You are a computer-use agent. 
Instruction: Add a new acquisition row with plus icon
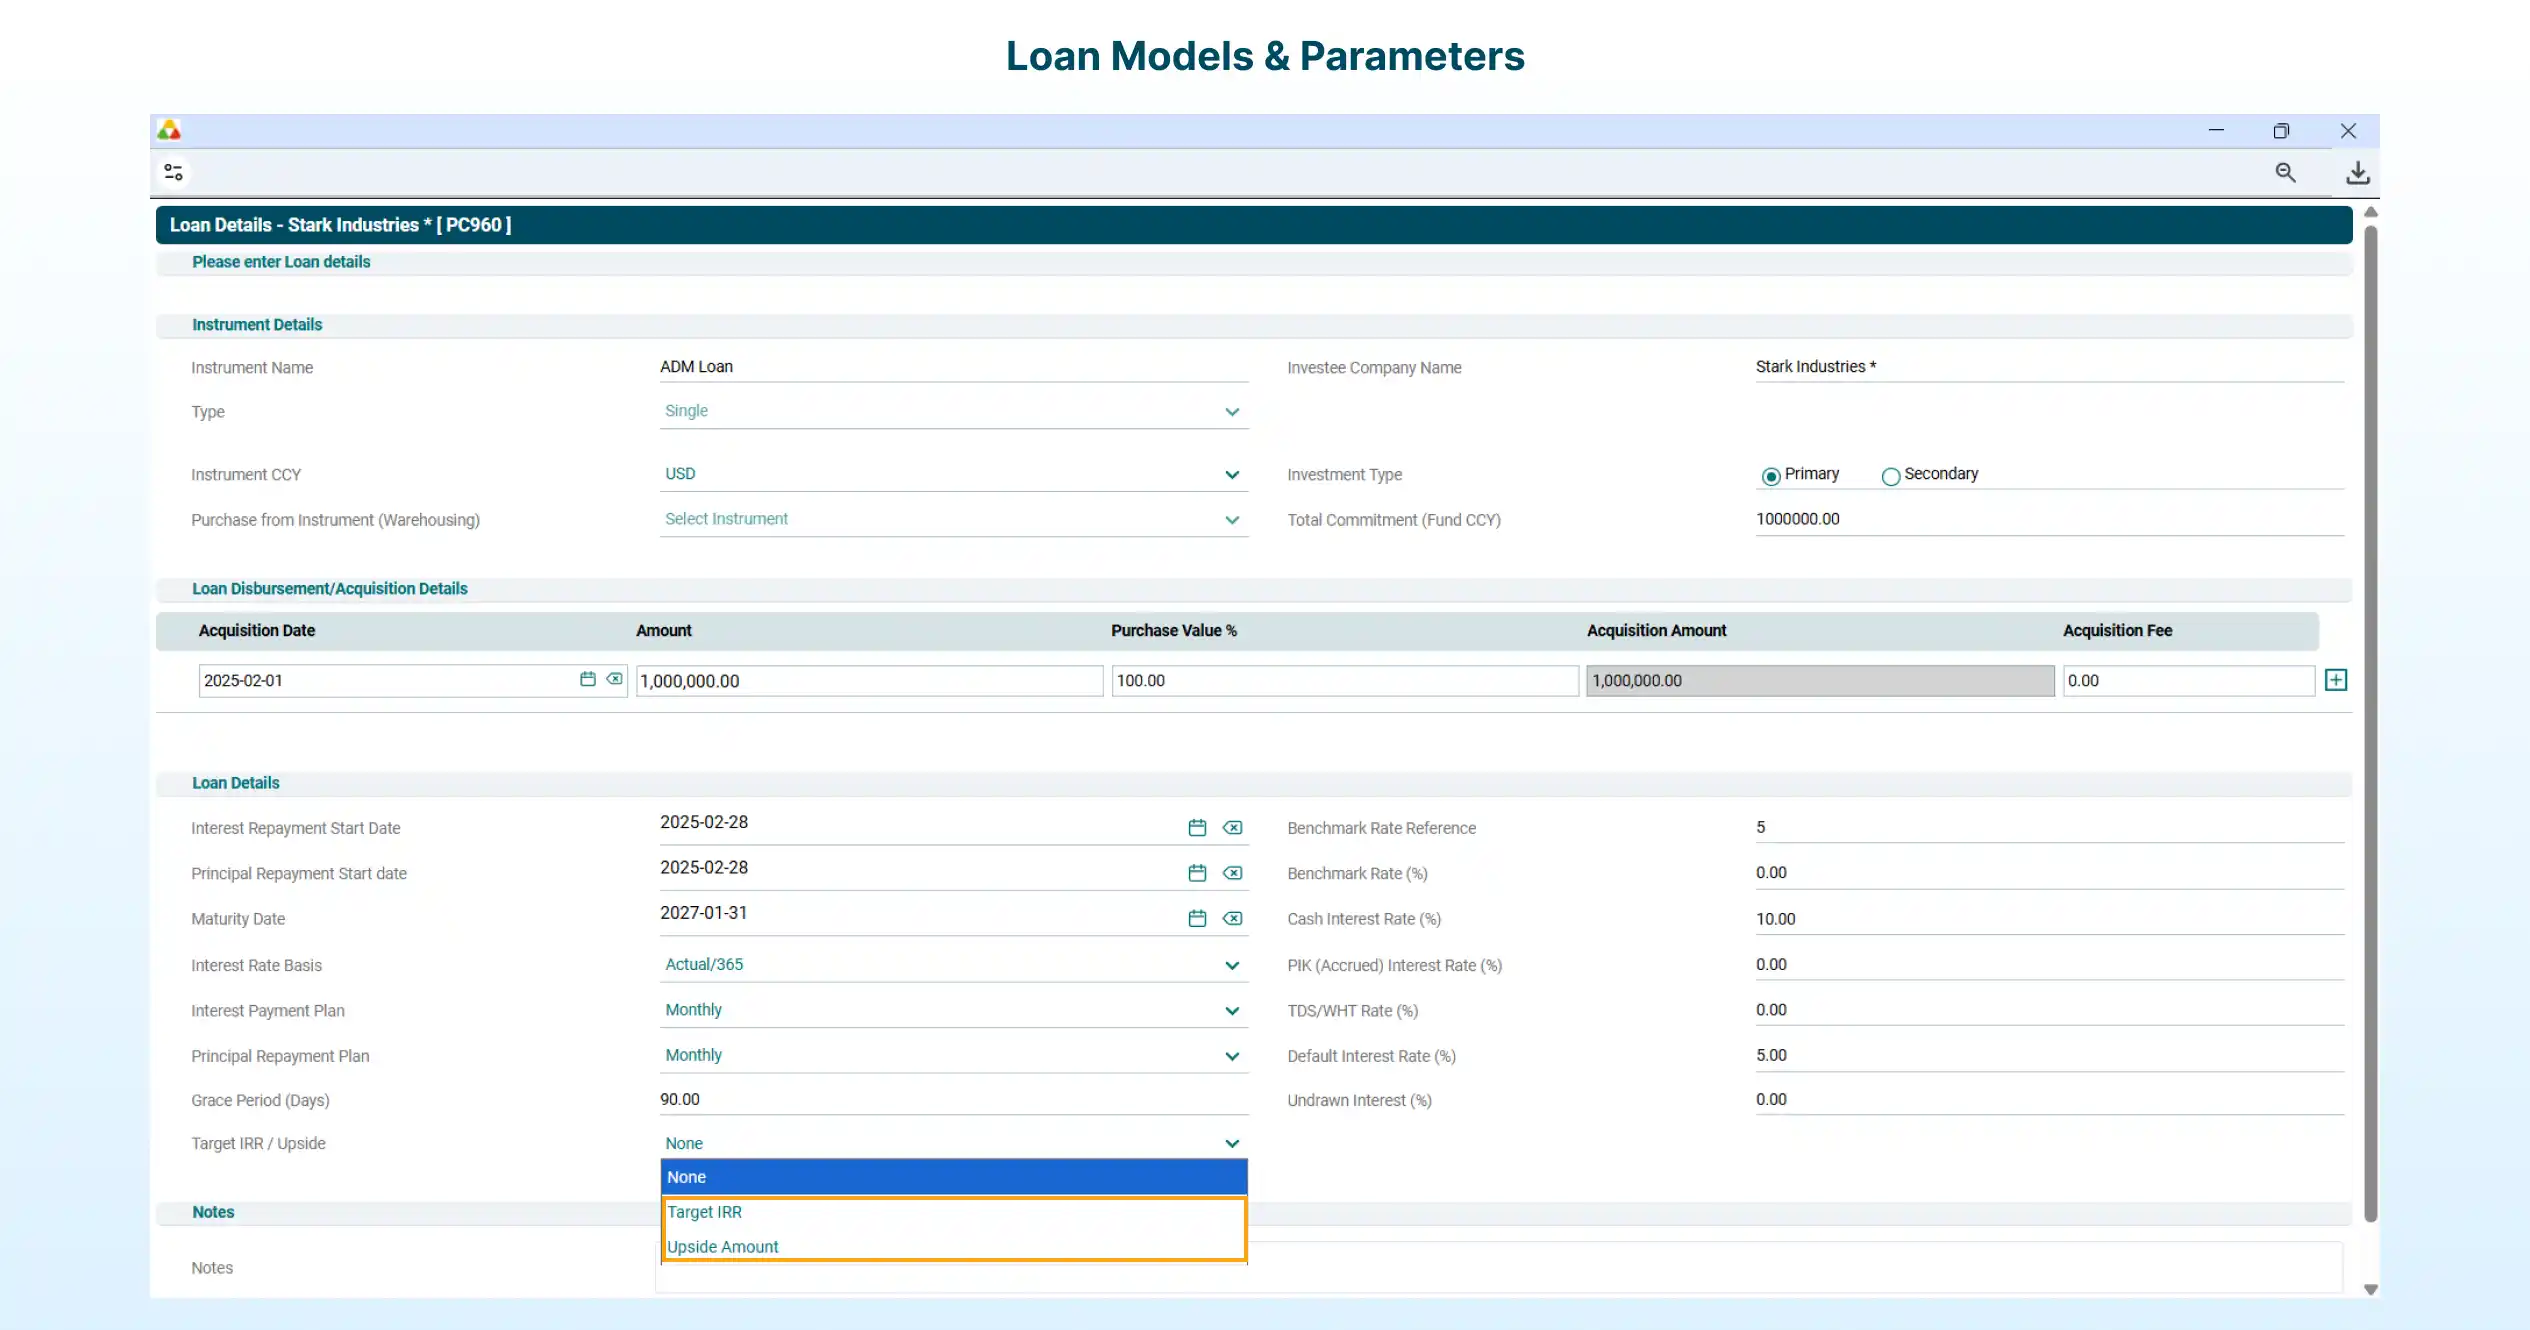tap(2336, 680)
